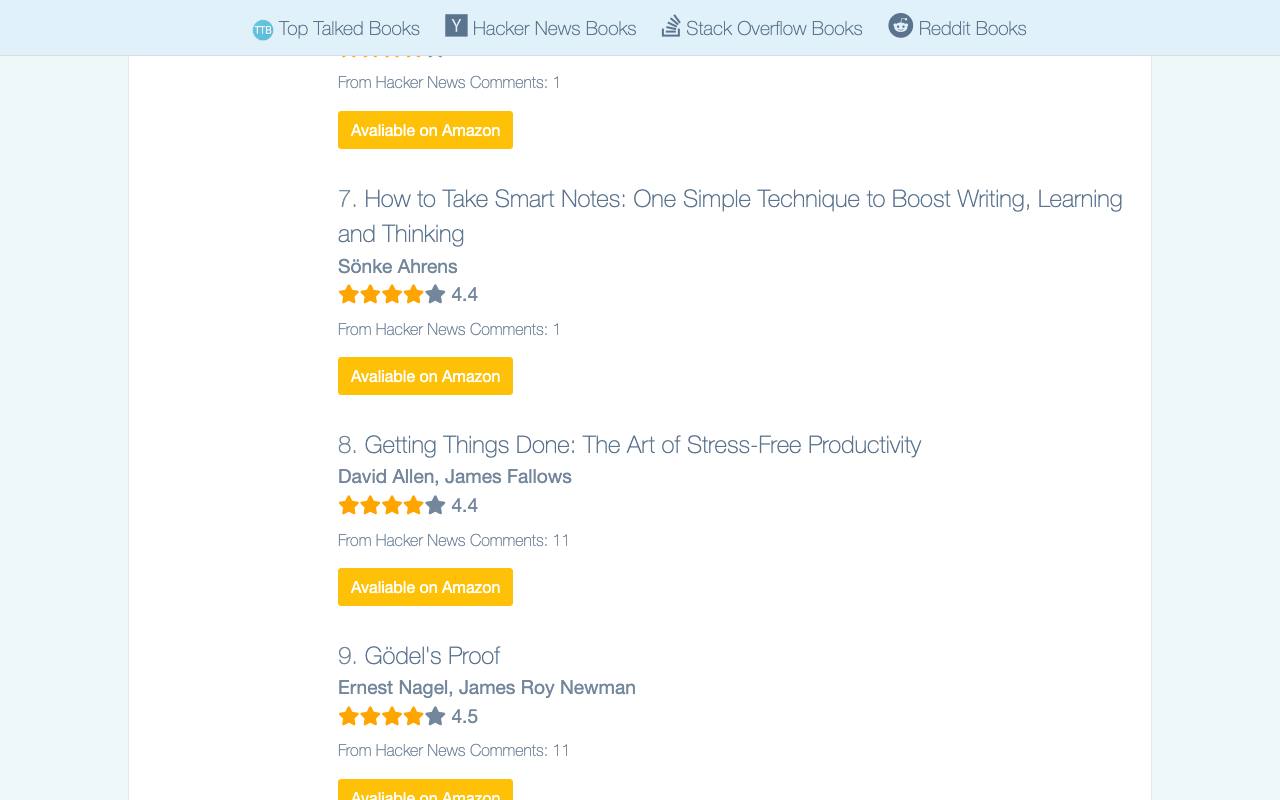This screenshot has width=1280, height=800.
Task: Click Hacker News Comments: 11 under Getting Things Done
Action: tap(453, 540)
